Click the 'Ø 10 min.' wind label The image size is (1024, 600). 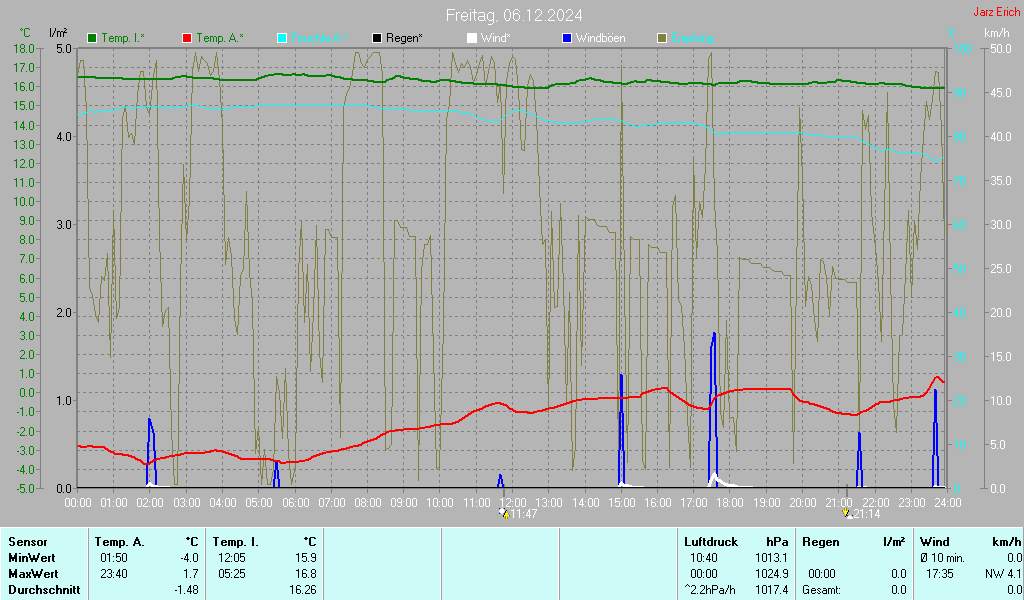(941, 558)
